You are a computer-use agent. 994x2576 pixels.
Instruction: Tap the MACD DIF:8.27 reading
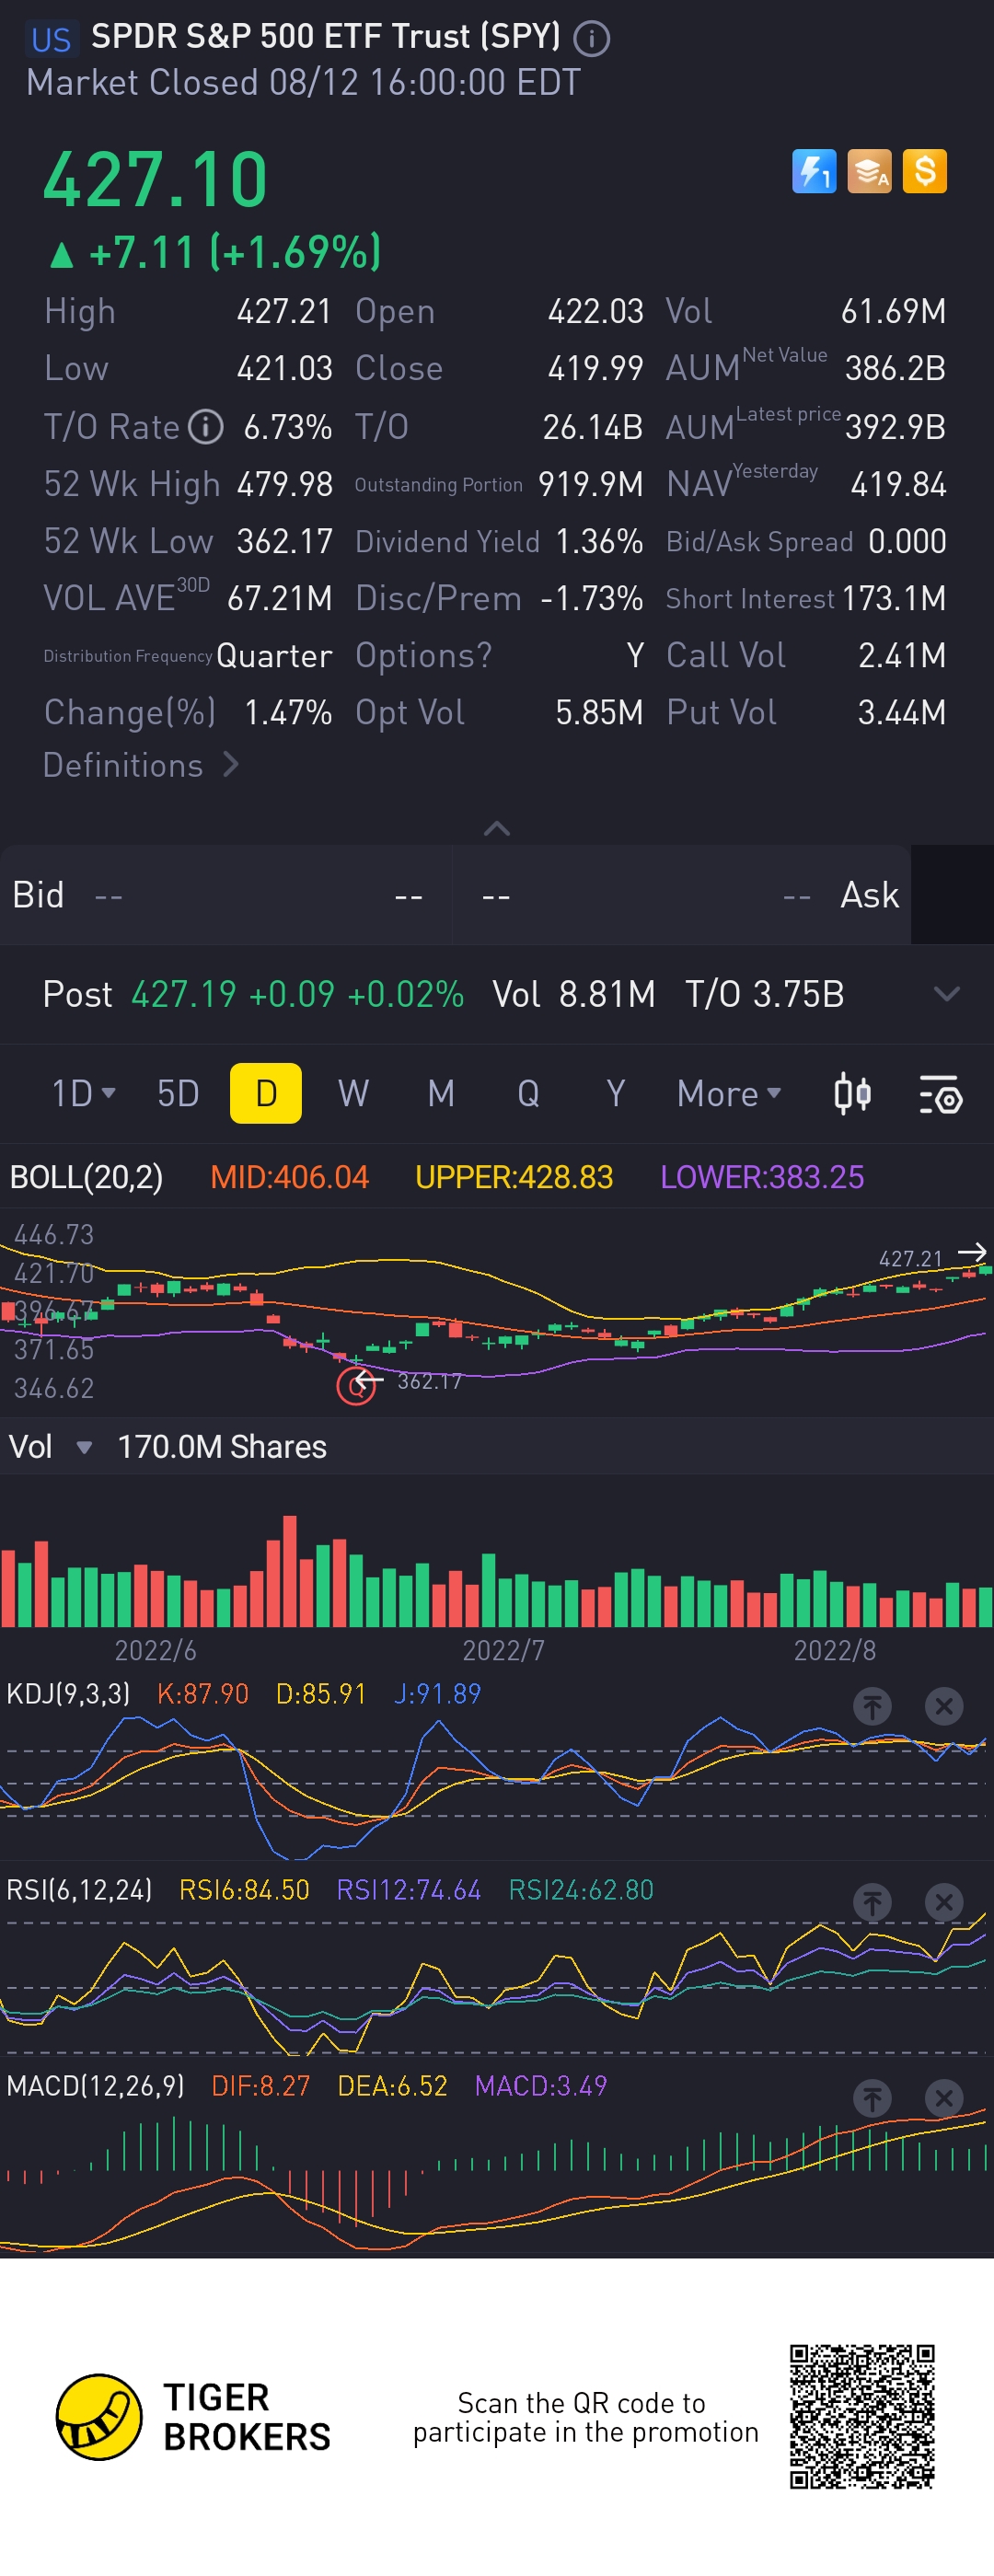click(x=261, y=2085)
